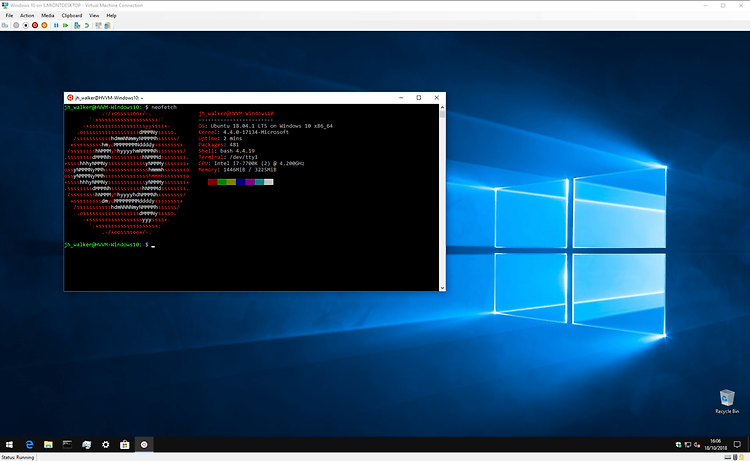Pause the virtual machine from the toolbar
This screenshot has width=750, height=461.
(x=56, y=25)
